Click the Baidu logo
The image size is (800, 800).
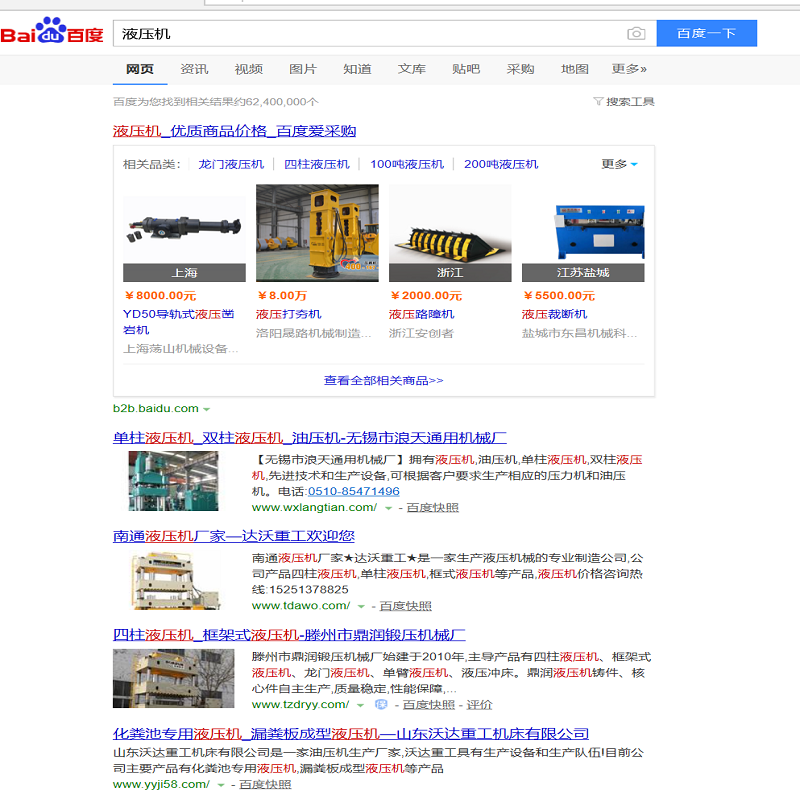point(52,31)
